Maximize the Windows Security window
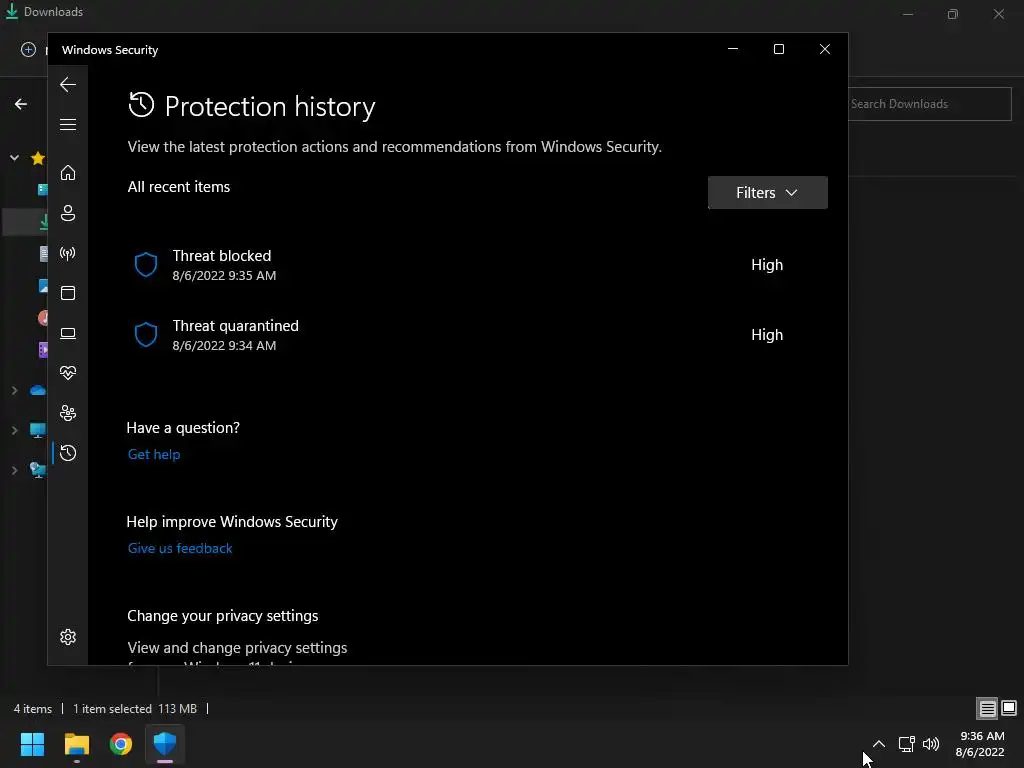 (778, 49)
